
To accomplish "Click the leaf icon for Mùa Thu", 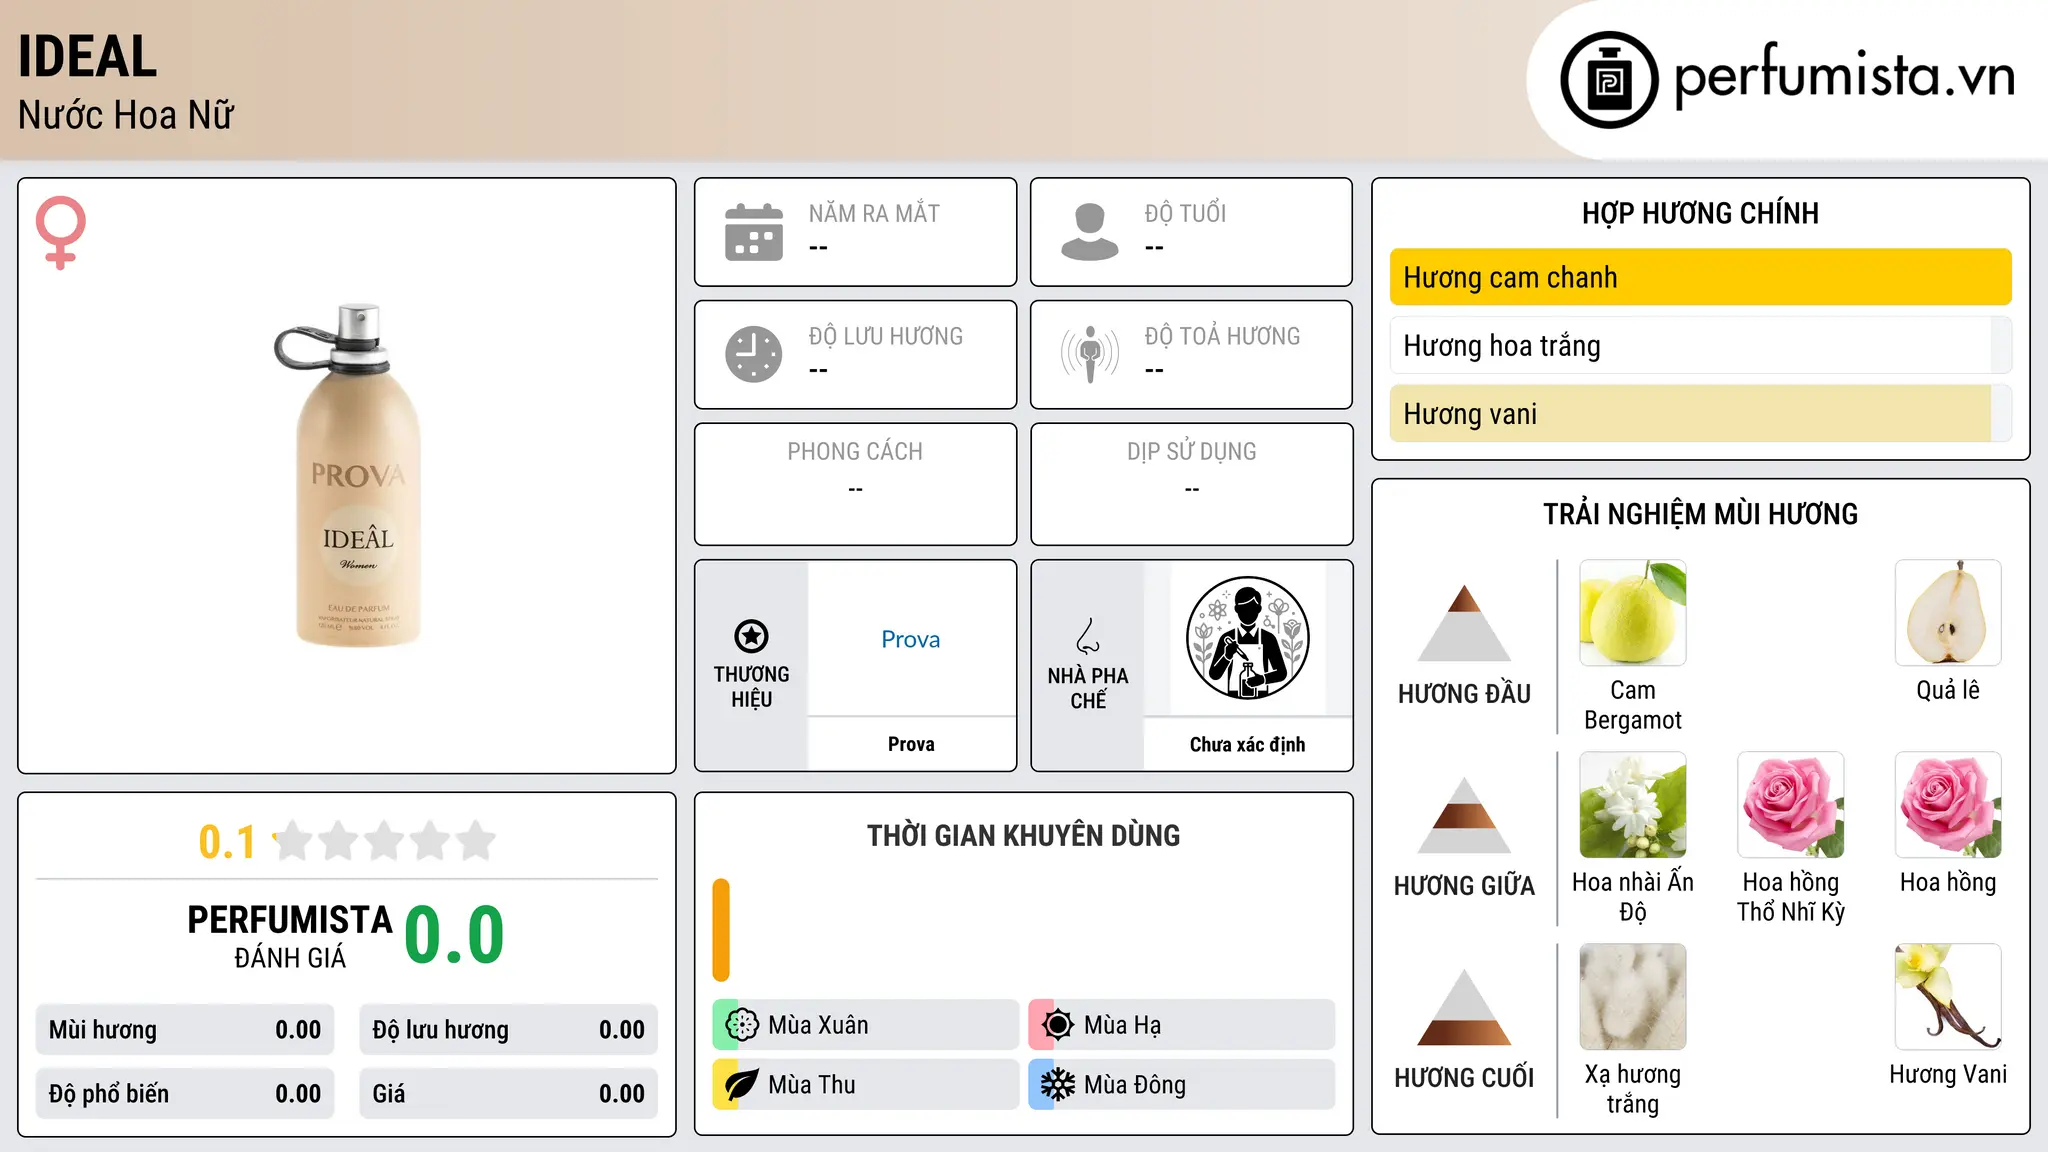I will point(742,1085).
